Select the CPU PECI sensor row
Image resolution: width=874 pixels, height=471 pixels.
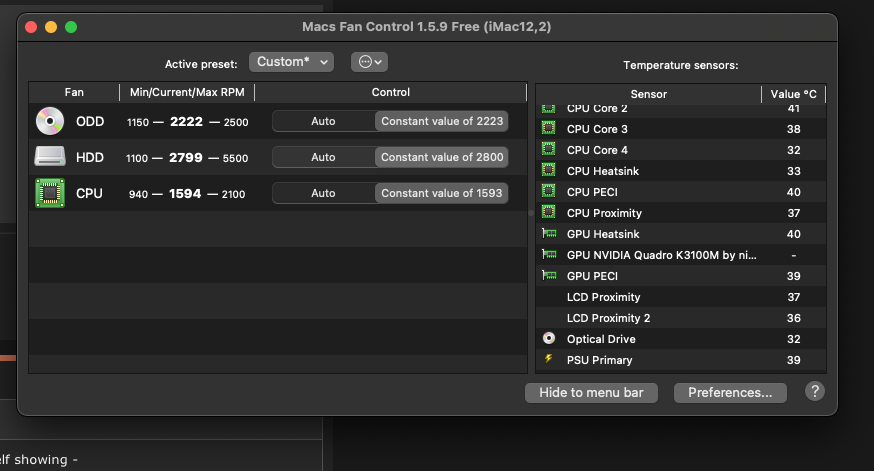(681, 192)
